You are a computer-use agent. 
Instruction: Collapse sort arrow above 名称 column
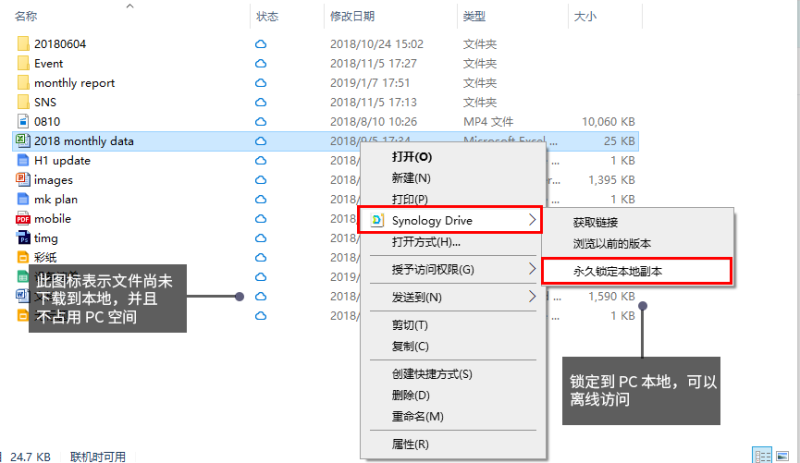coord(130,6)
